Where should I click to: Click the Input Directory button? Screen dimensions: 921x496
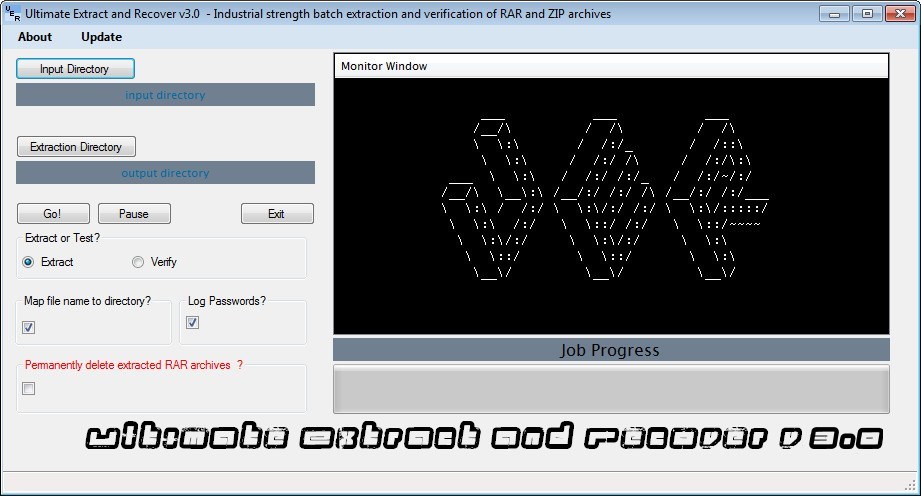75,69
